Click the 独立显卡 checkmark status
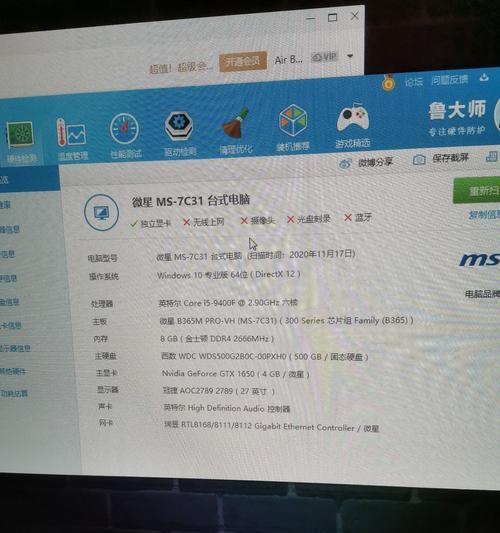The height and width of the screenshot is (533, 500). click(150, 223)
